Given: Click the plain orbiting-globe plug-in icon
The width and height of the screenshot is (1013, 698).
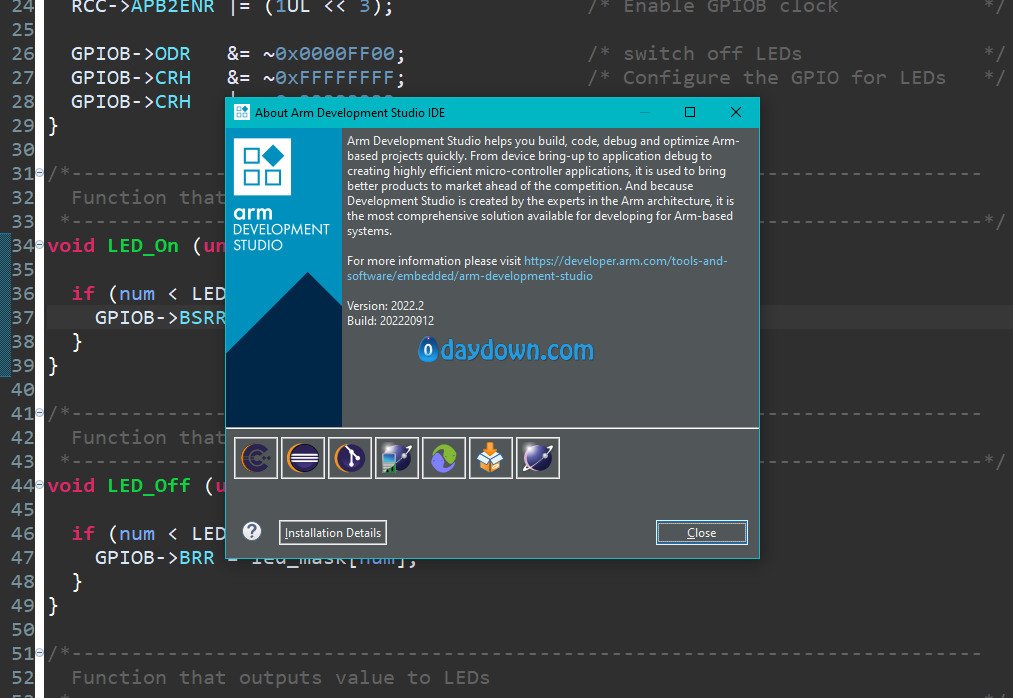Looking at the screenshot, I should point(538,458).
